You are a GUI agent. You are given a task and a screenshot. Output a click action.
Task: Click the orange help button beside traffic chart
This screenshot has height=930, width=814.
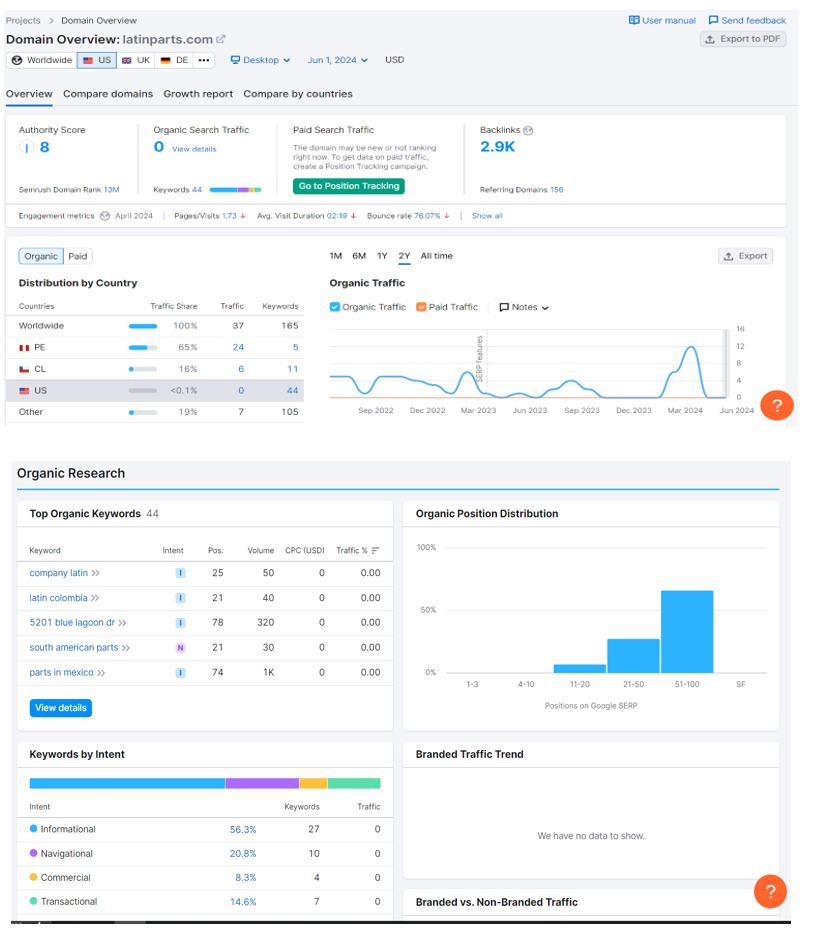pyautogui.click(x=777, y=405)
